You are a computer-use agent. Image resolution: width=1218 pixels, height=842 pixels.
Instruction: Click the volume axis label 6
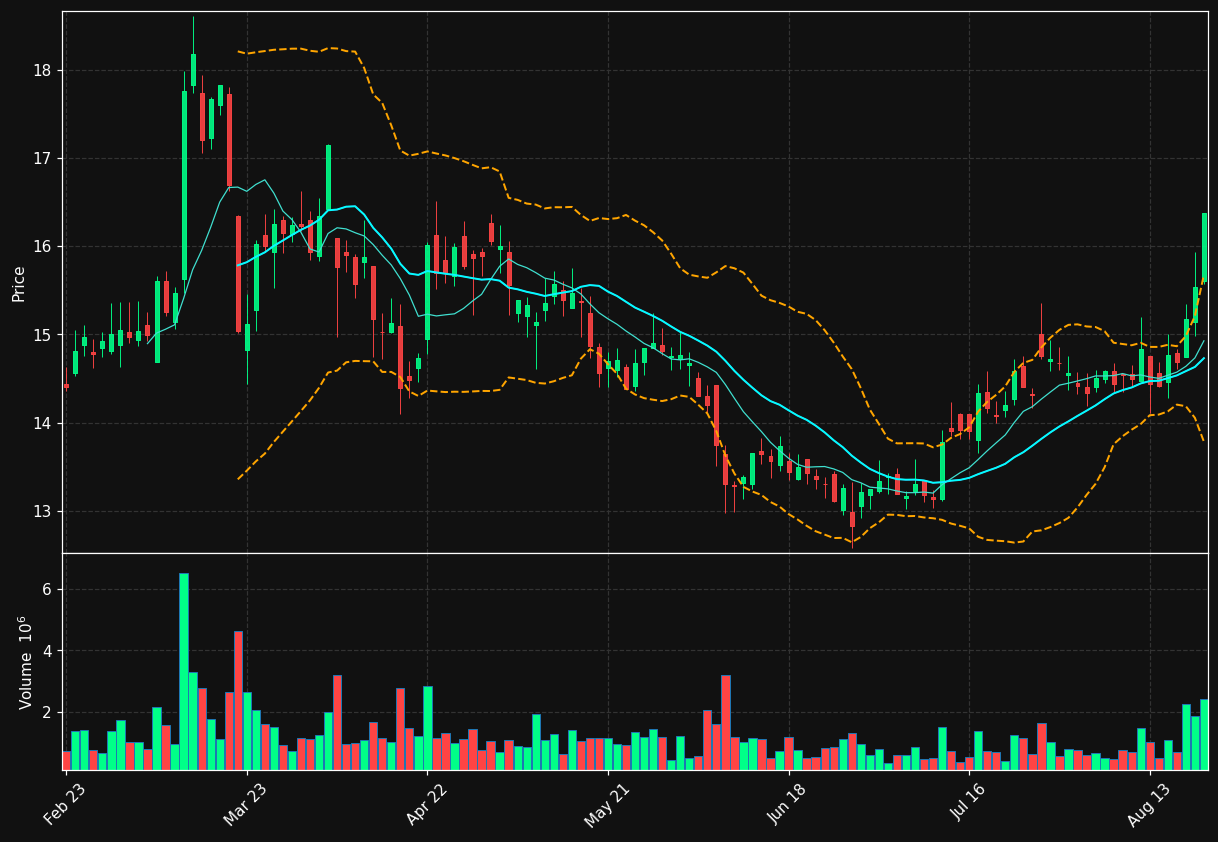click(x=47, y=590)
